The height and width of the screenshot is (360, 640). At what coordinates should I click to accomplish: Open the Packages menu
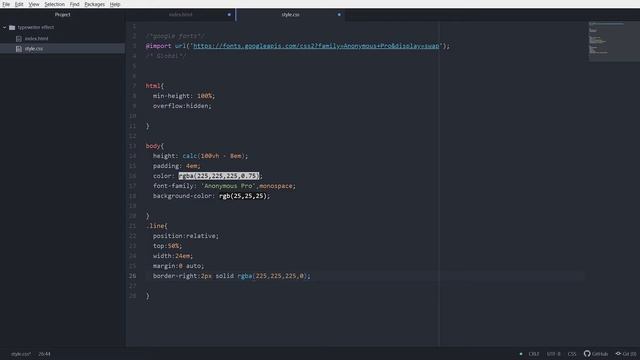[94, 4]
